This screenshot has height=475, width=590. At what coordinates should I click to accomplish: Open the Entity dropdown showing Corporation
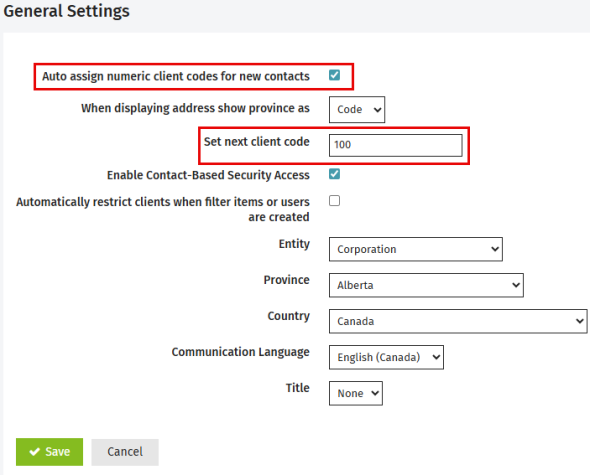(415, 249)
